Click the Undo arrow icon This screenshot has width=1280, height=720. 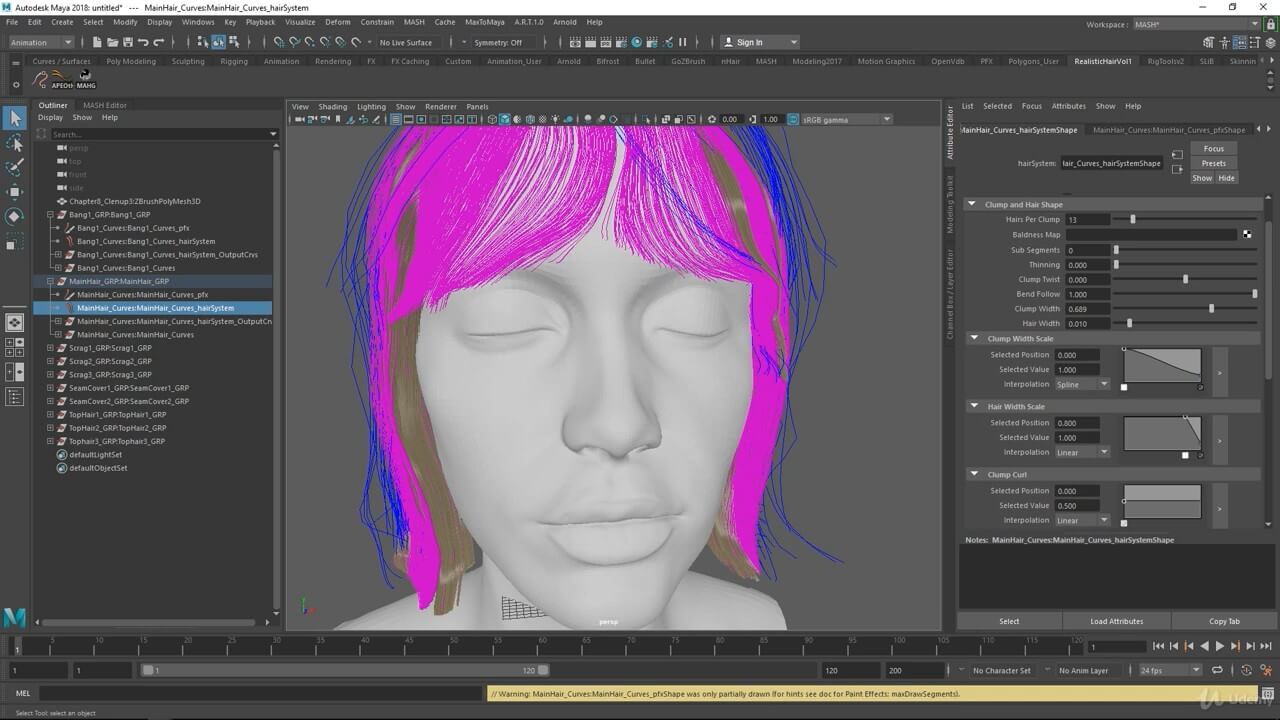(144, 42)
